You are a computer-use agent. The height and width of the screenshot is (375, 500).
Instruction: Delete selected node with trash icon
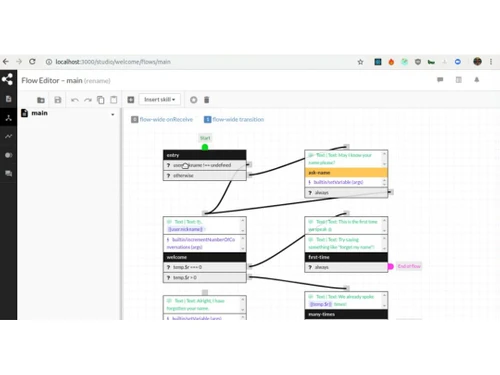[207, 100]
